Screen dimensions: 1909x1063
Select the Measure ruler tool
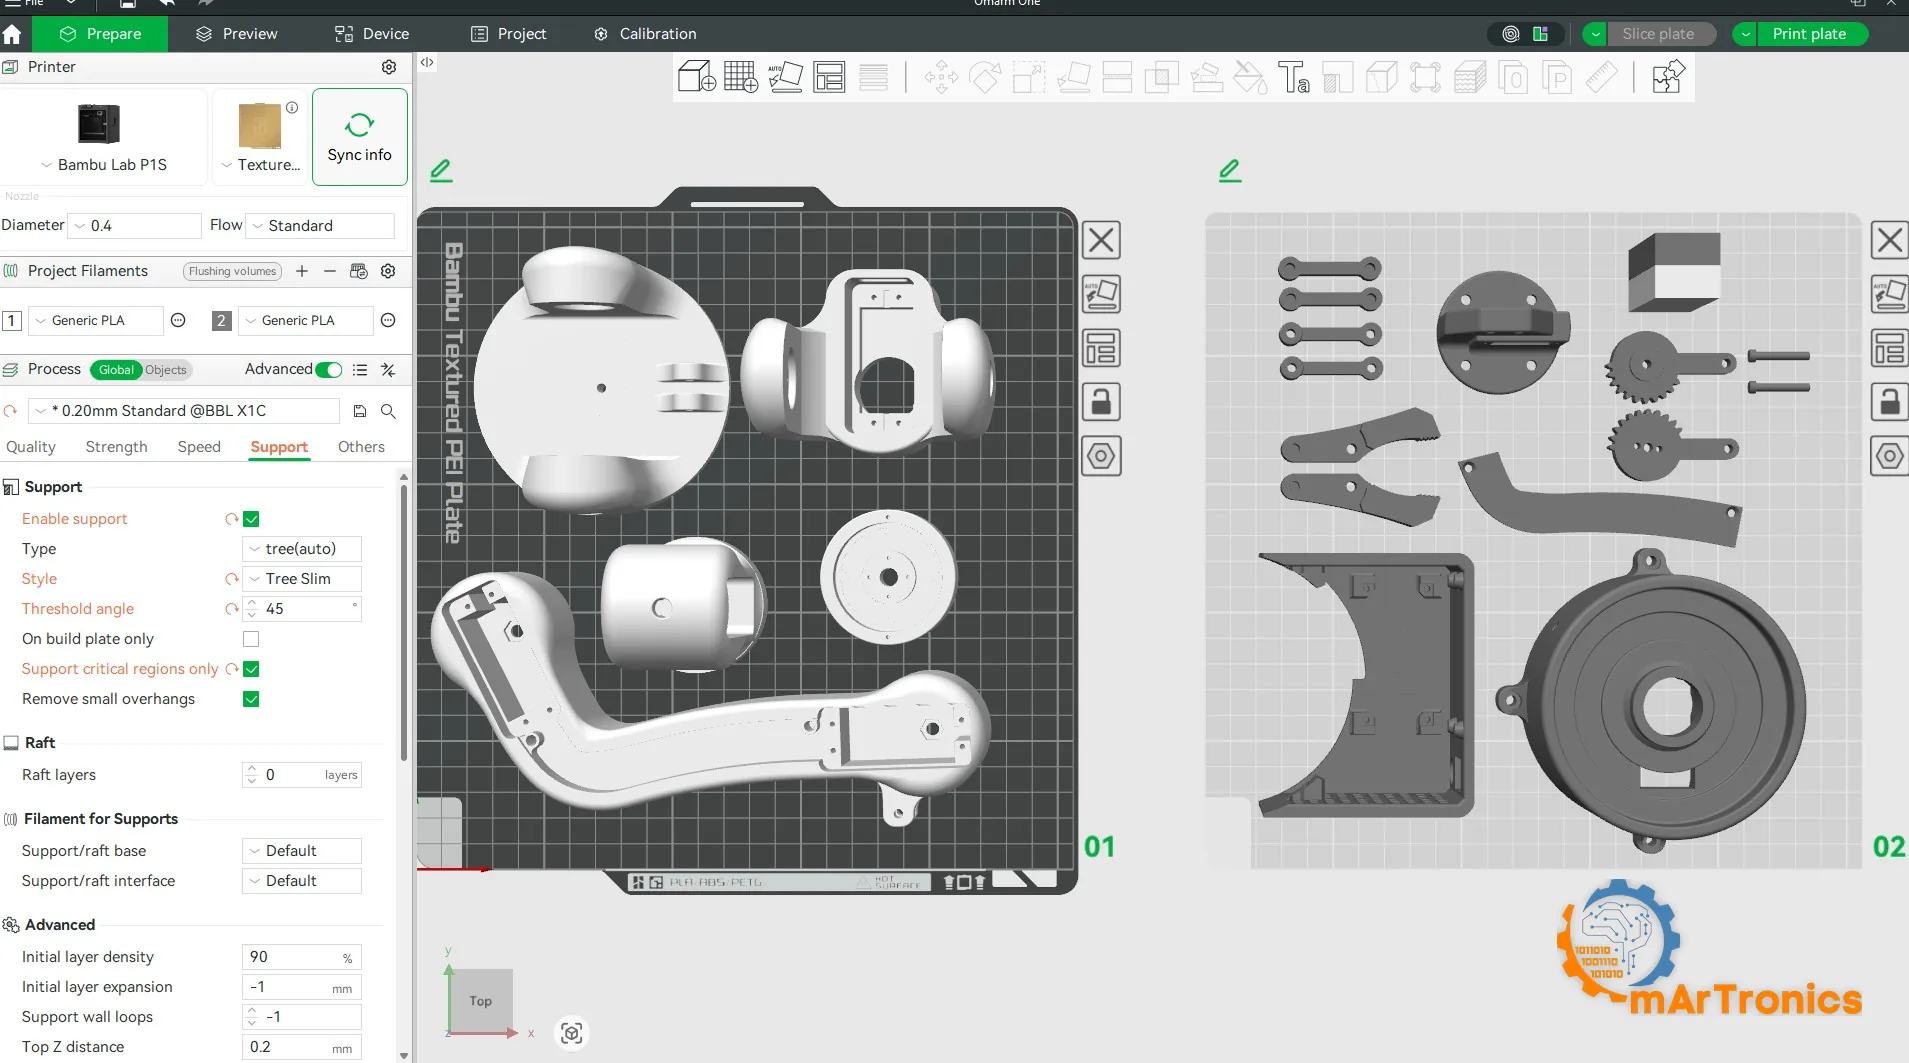[1602, 77]
